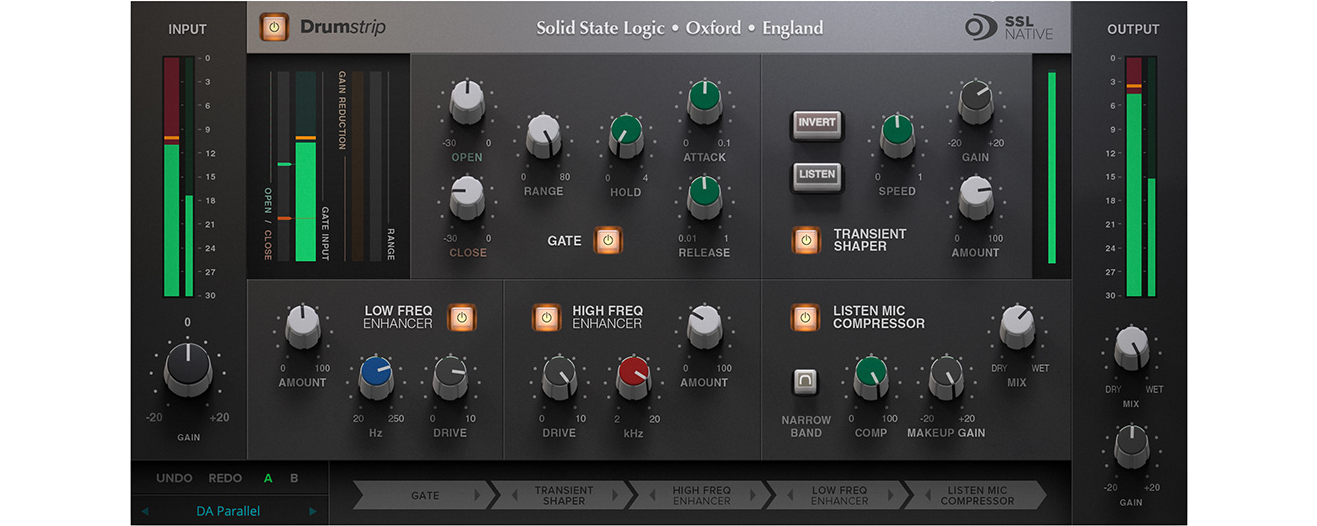Click the Input GAIN knob
This screenshot has height=526, width=1317.
pyautogui.click(x=188, y=371)
